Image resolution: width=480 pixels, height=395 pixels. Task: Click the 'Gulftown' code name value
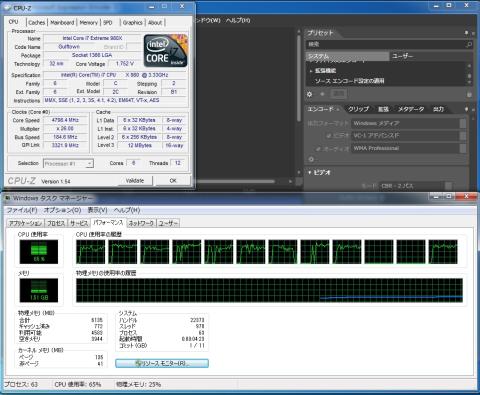pos(69,47)
